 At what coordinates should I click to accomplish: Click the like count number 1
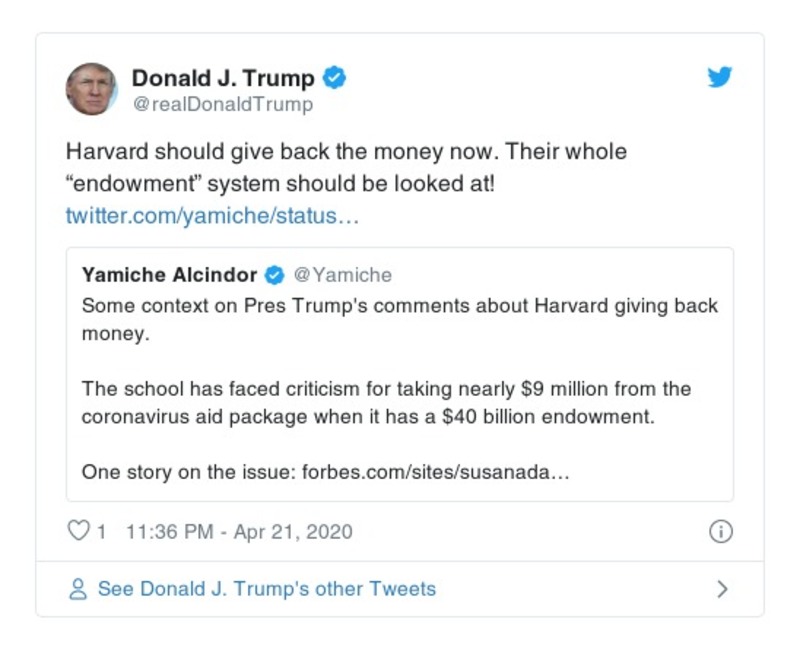(x=99, y=532)
